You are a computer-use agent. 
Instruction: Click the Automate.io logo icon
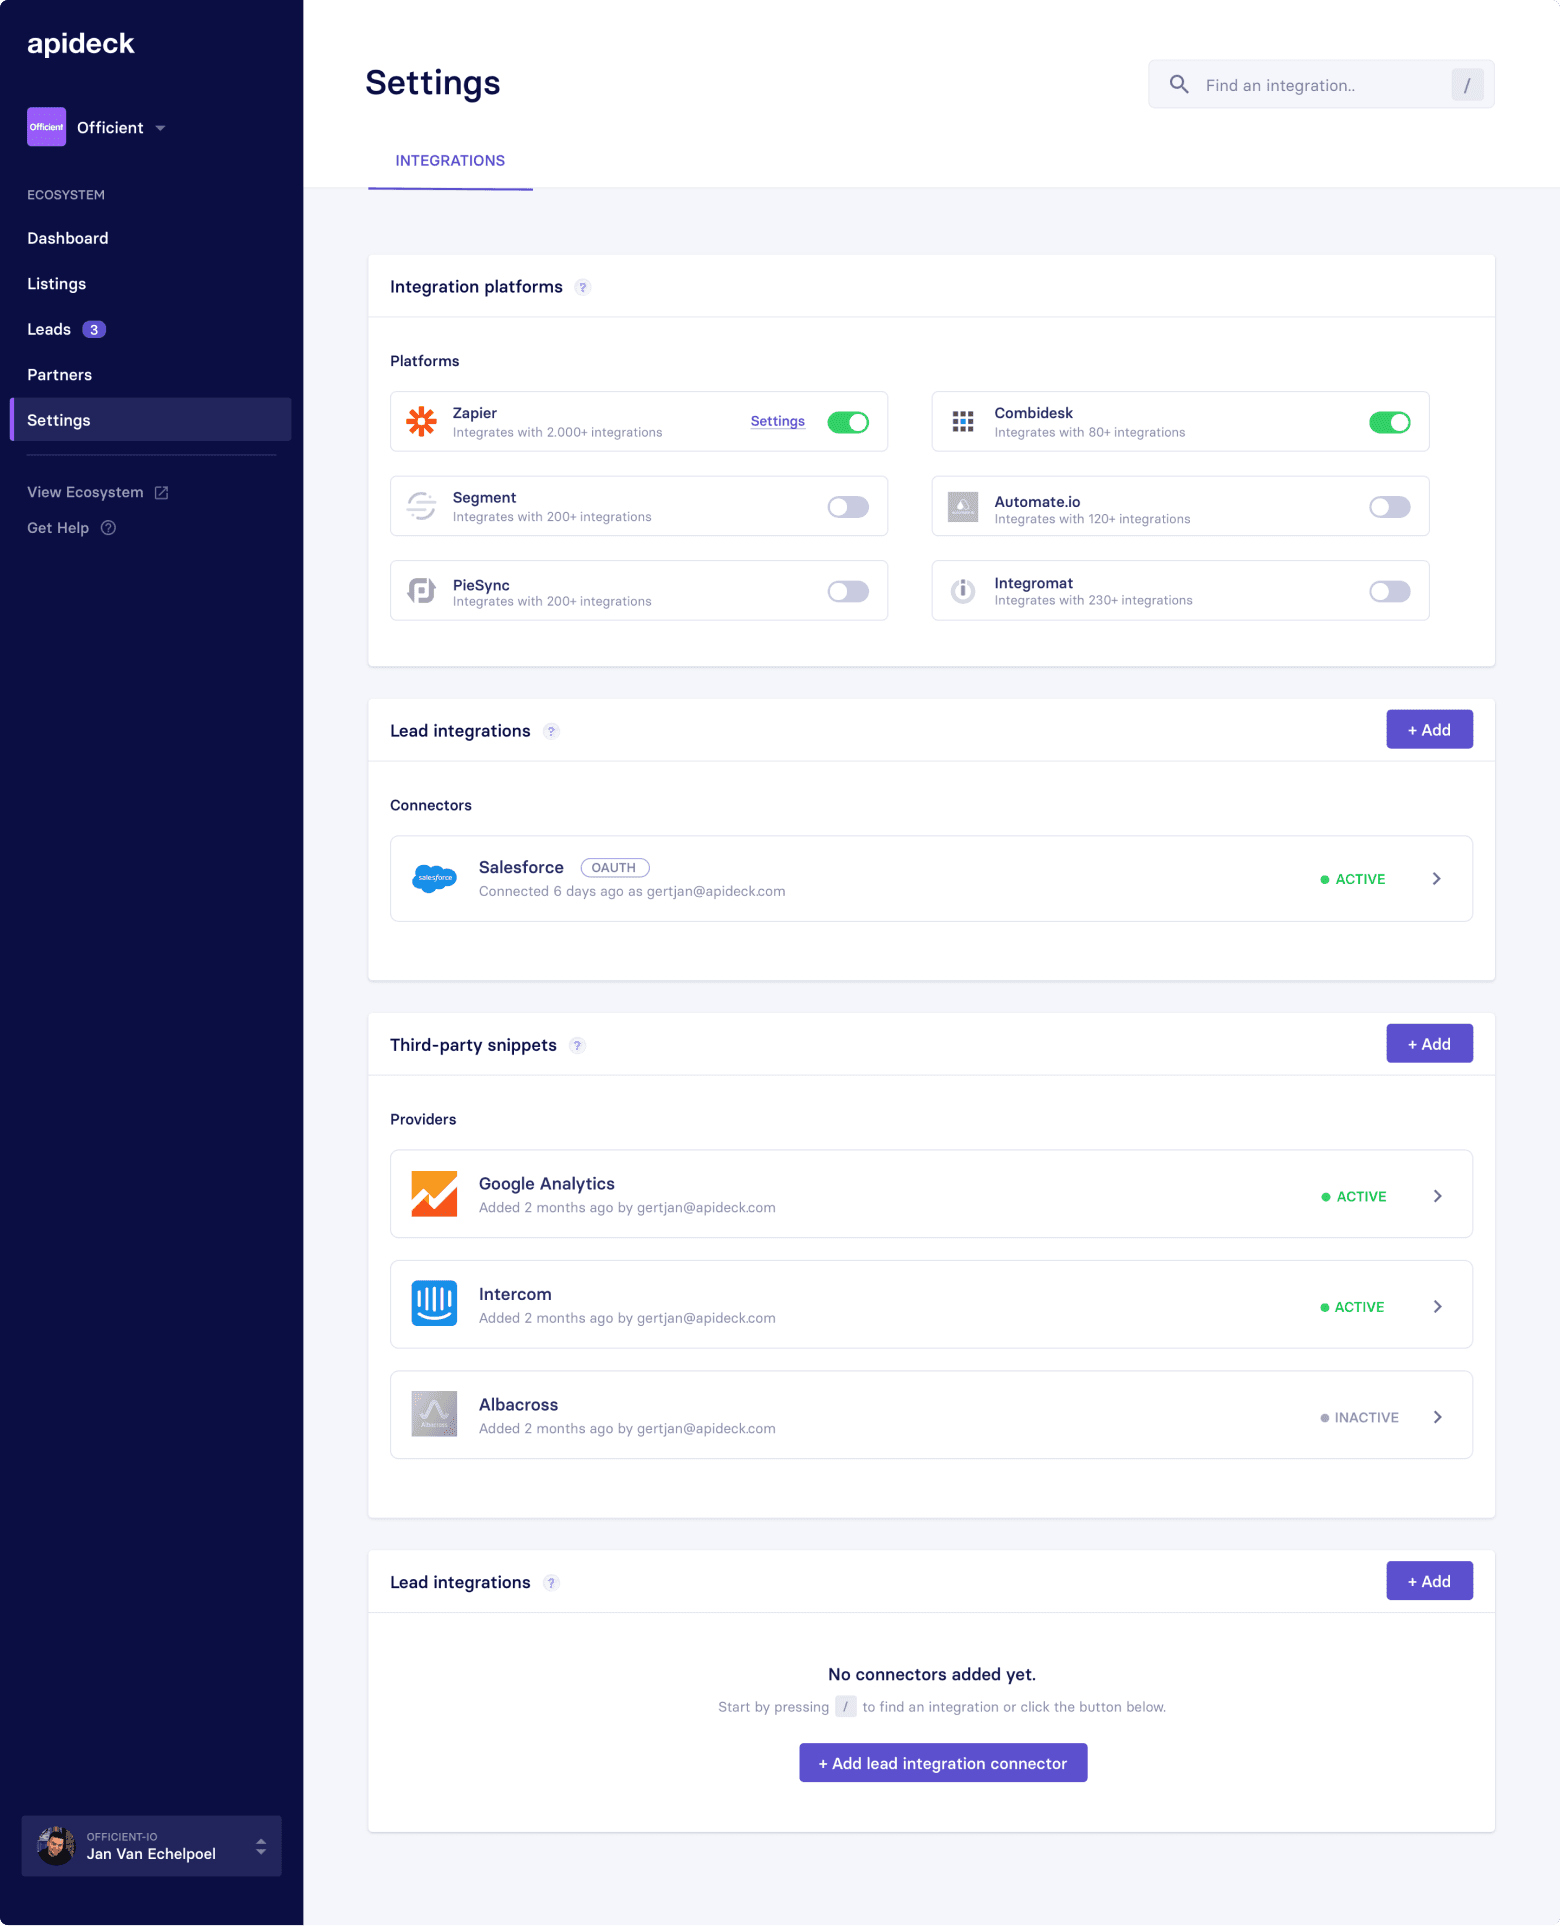(x=963, y=506)
